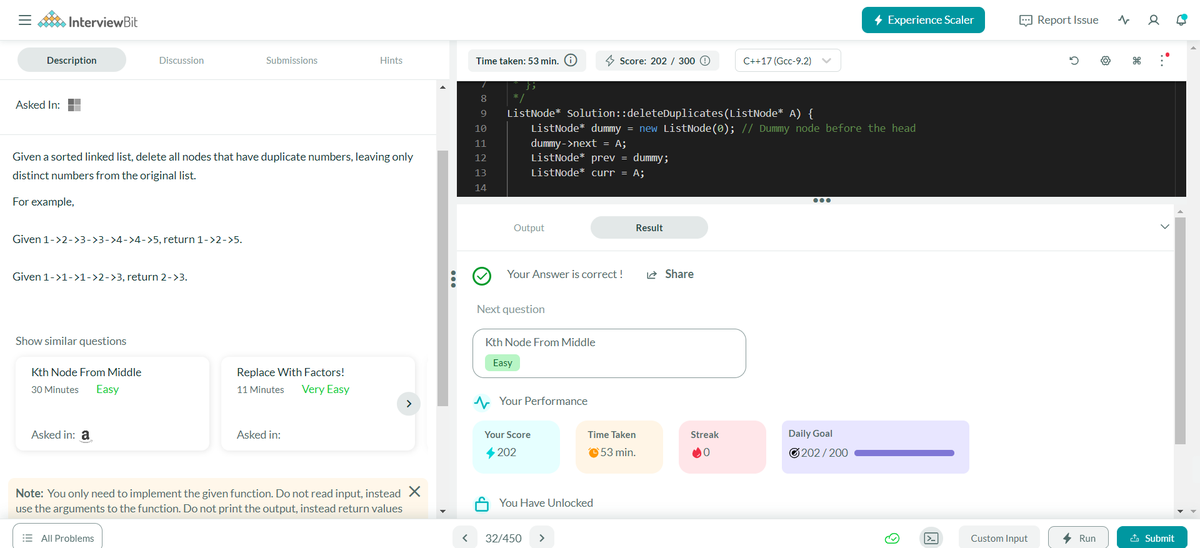Go to the previous problem
Viewport: 1200px width, 548px height.
[465, 538]
